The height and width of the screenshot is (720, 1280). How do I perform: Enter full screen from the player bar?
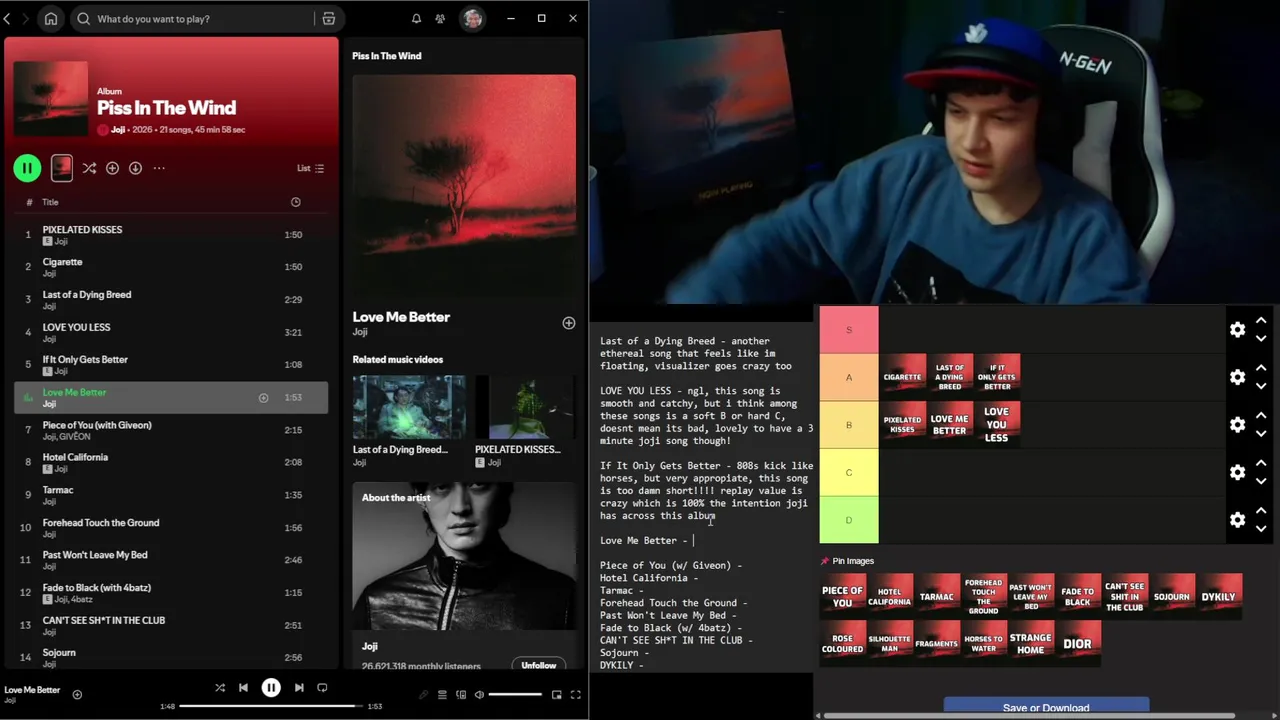[x=575, y=694]
